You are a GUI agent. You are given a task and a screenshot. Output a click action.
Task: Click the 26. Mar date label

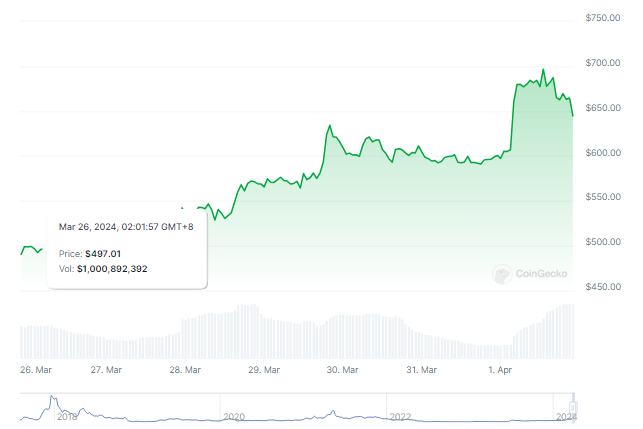pos(35,370)
